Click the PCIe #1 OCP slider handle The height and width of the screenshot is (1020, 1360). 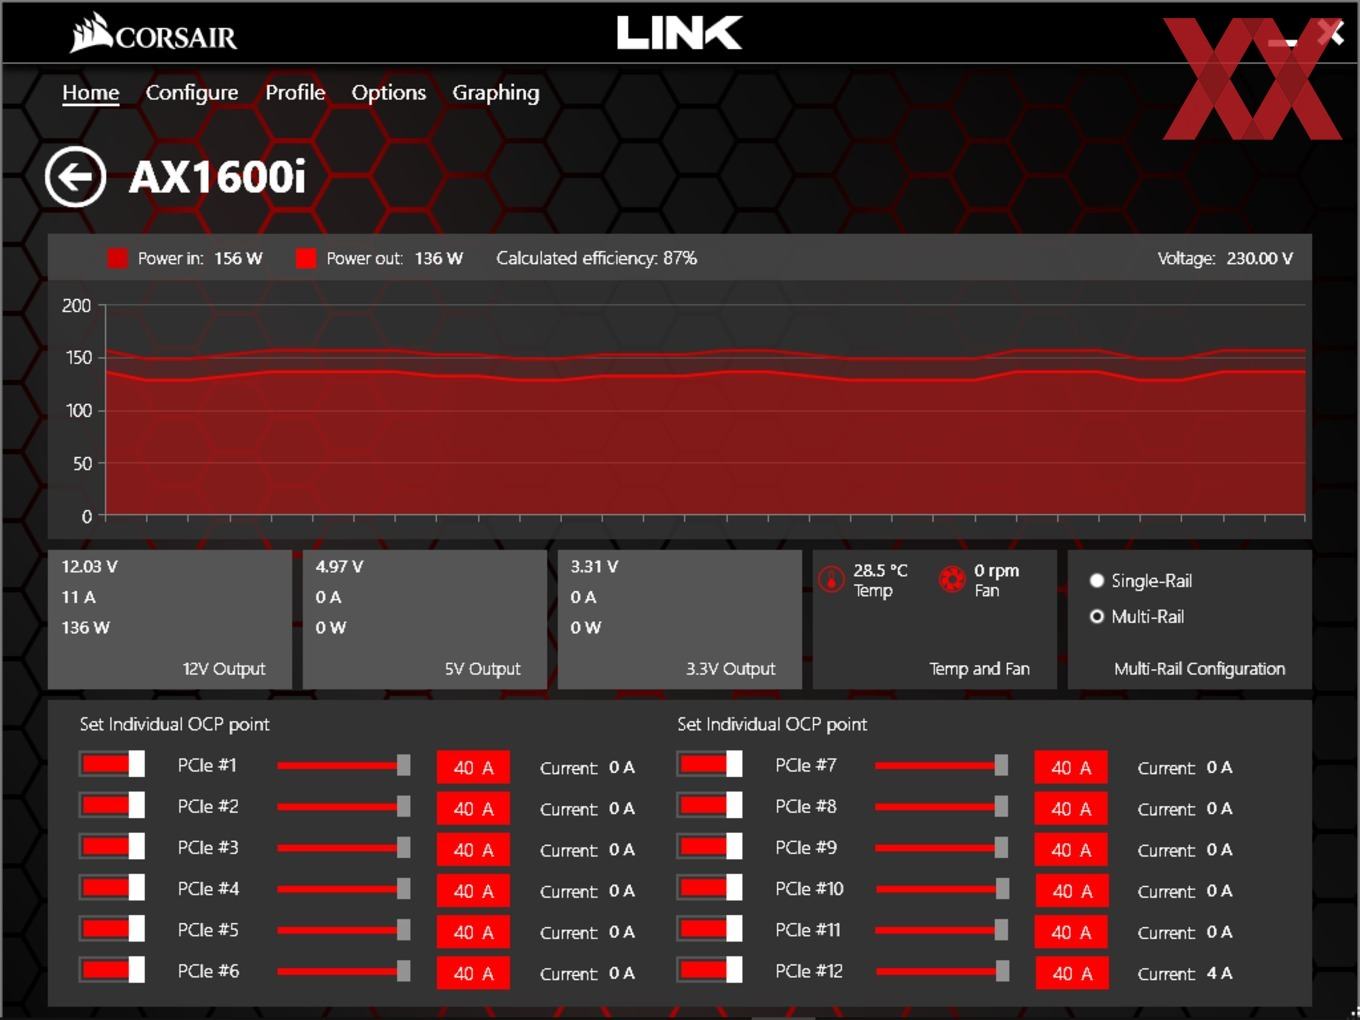pyautogui.click(x=403, y=766)
